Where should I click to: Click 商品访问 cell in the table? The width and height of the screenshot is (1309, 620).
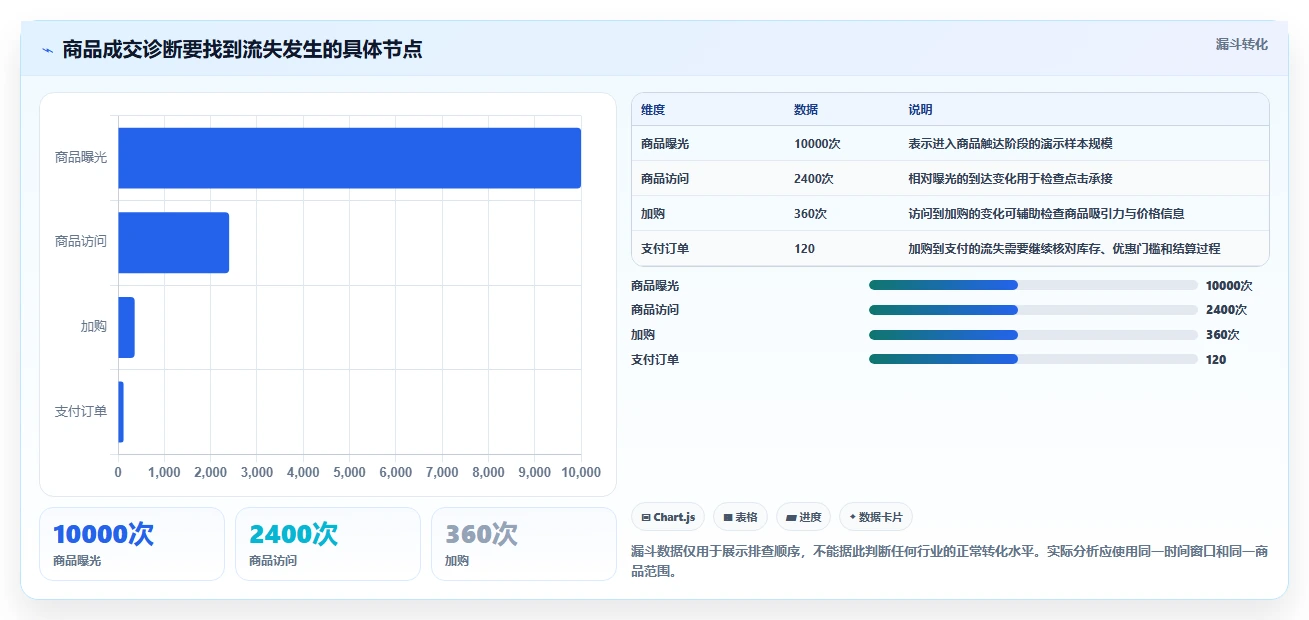coord(665,179)
